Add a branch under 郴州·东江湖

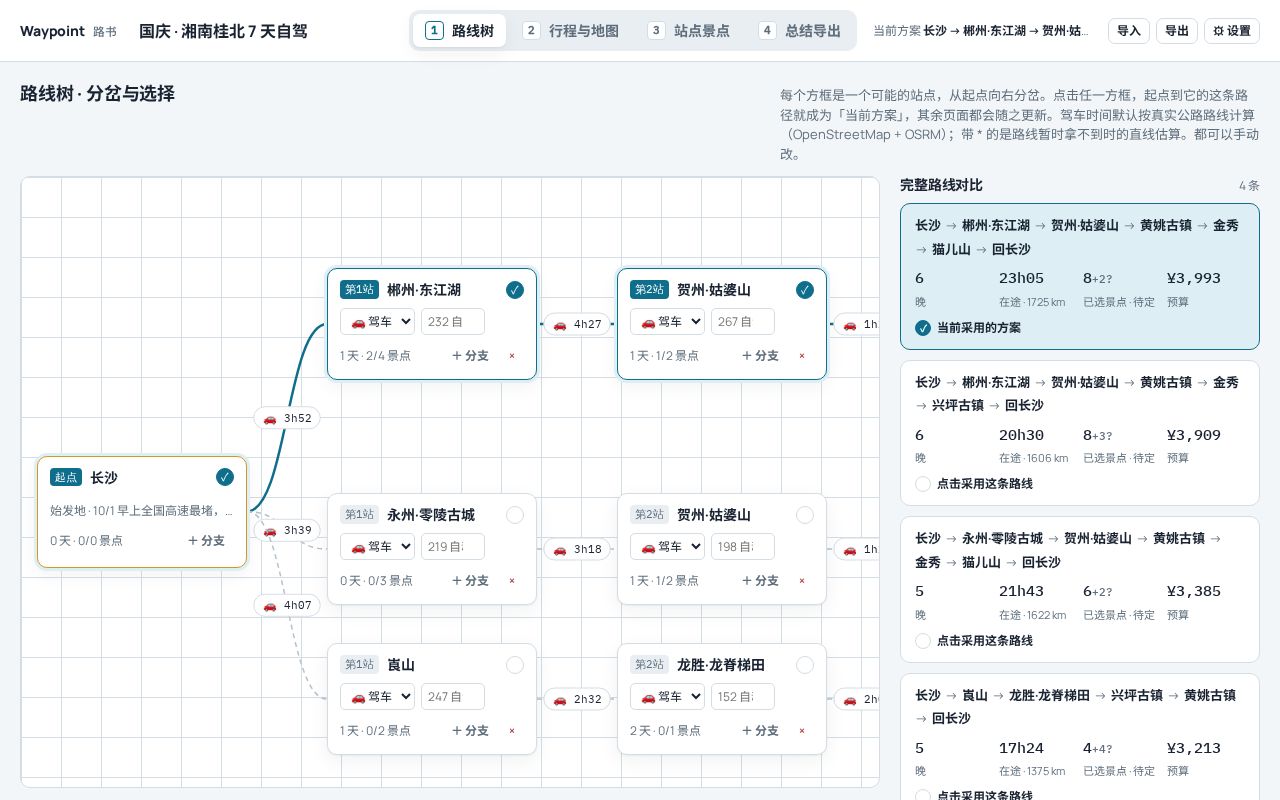[470, 356]
